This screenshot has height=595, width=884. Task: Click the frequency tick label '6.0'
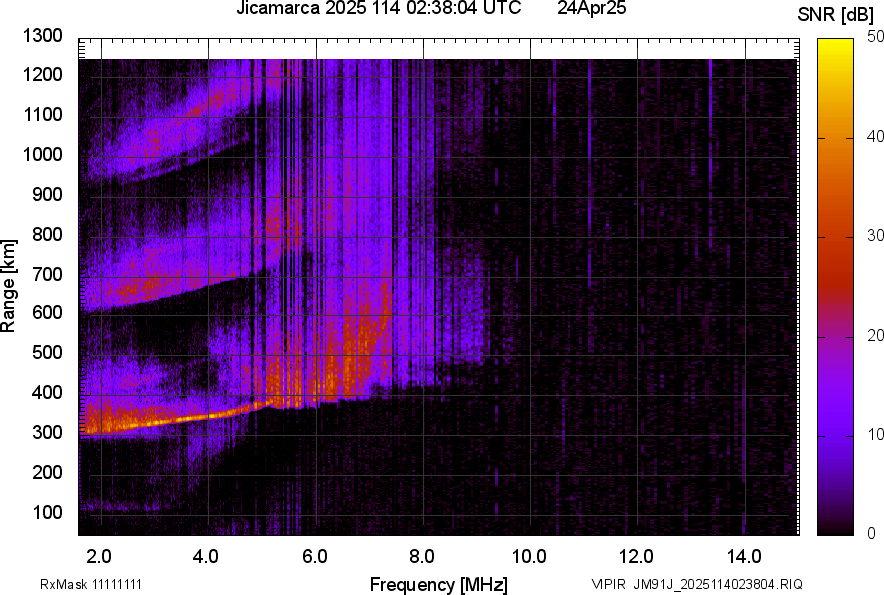click(314, 557)
